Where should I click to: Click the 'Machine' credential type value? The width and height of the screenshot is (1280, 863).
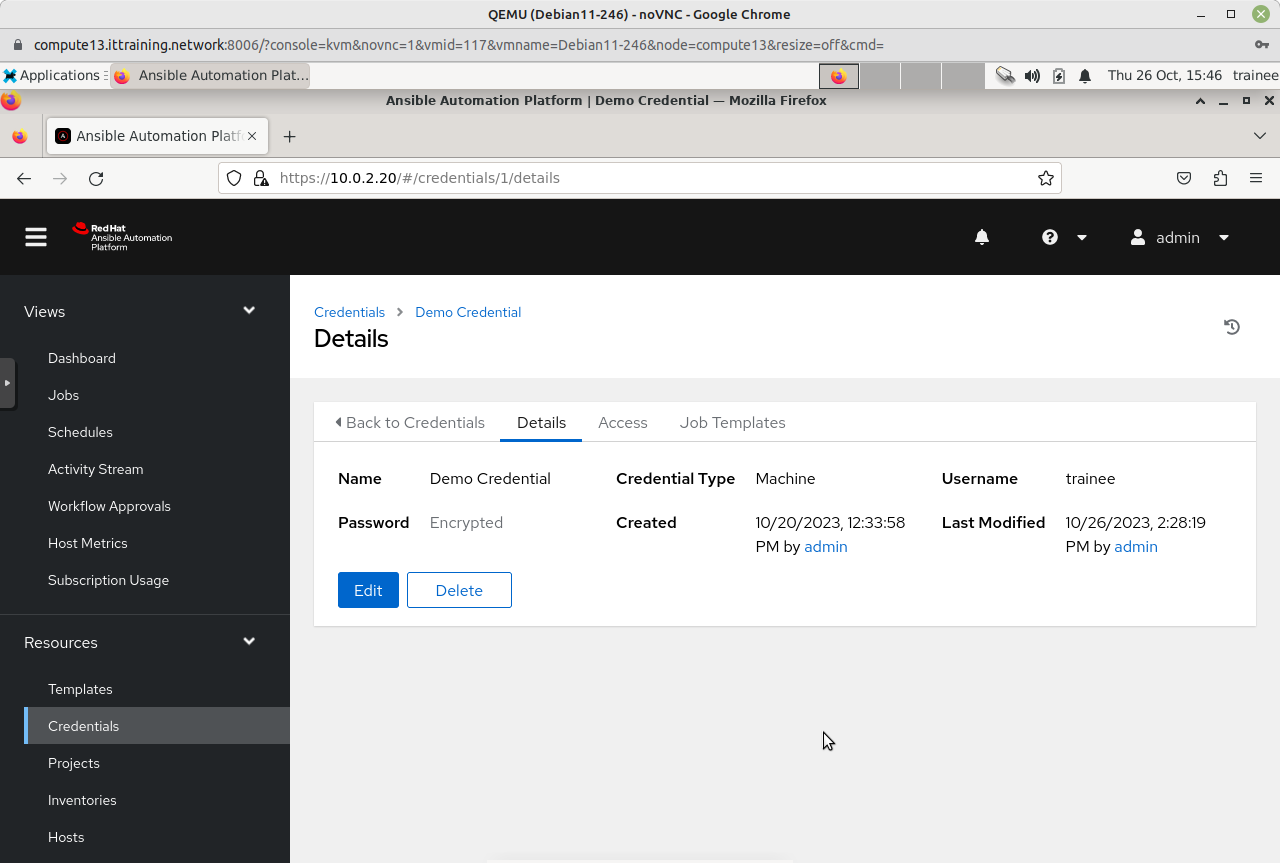(x=785, y=478)
